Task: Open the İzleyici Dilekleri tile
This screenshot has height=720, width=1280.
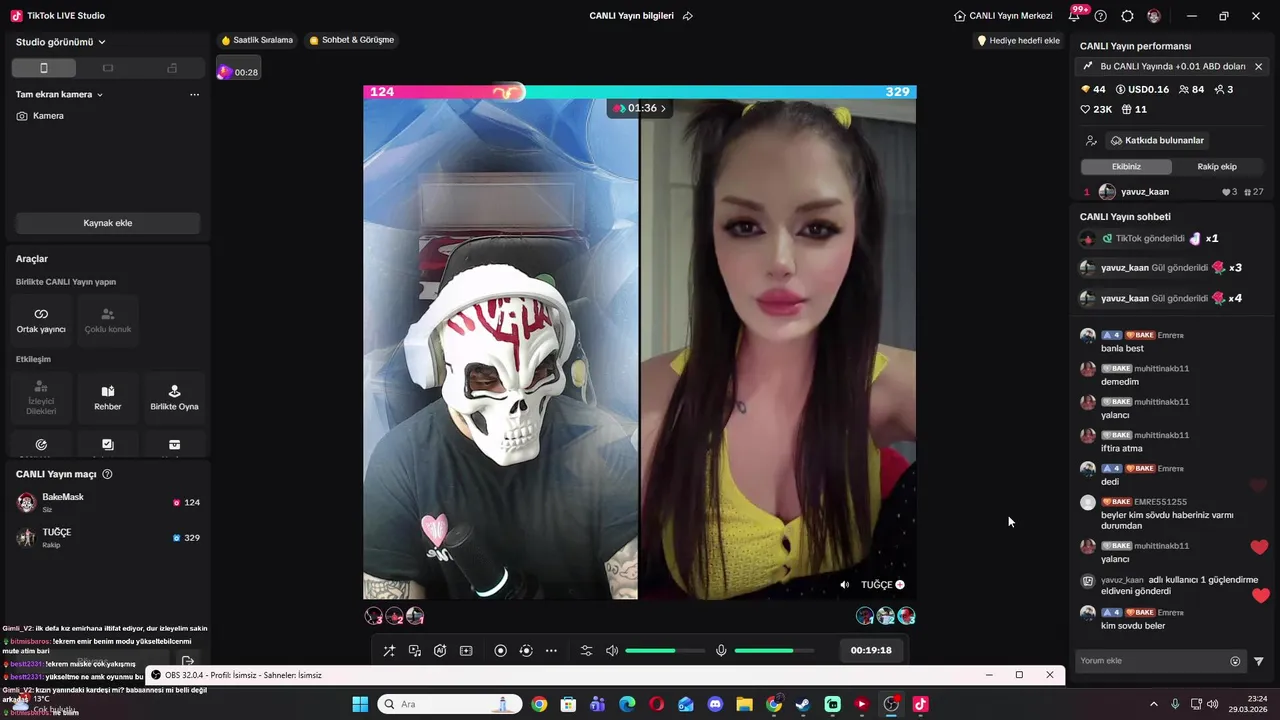Action: (41, 398)
